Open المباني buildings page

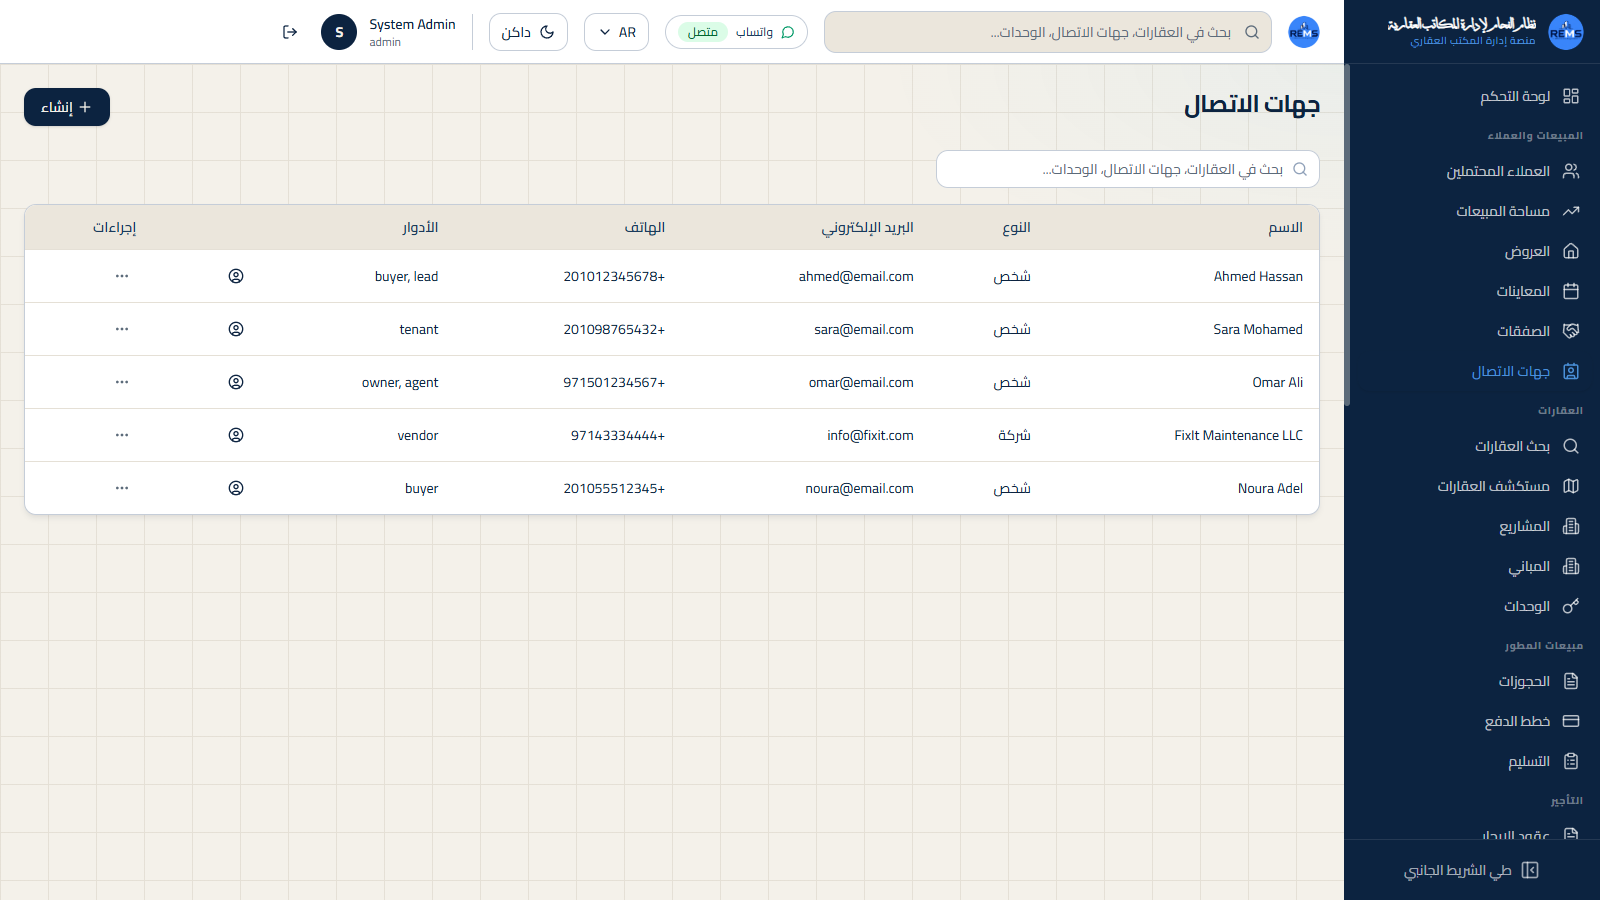[x=1529, y=566]
